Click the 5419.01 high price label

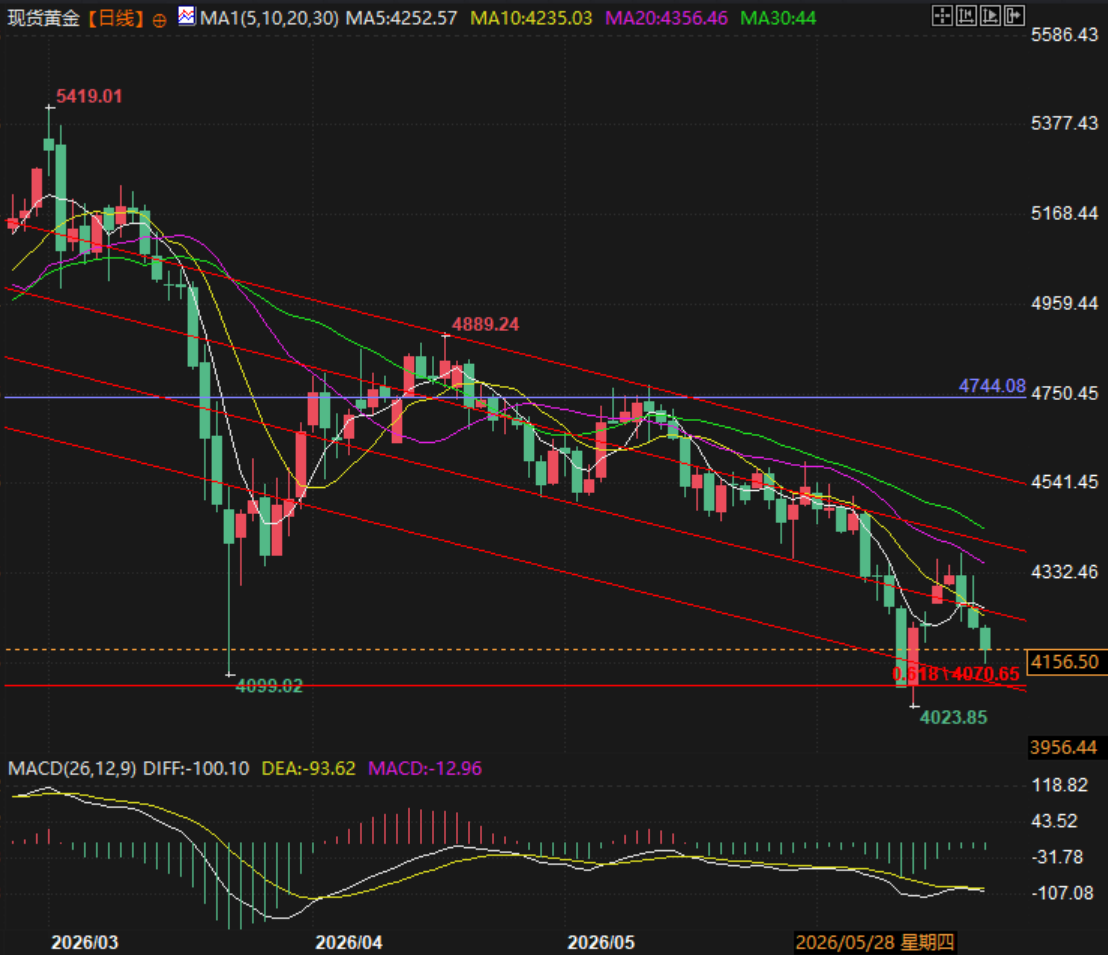click(89, 96)
